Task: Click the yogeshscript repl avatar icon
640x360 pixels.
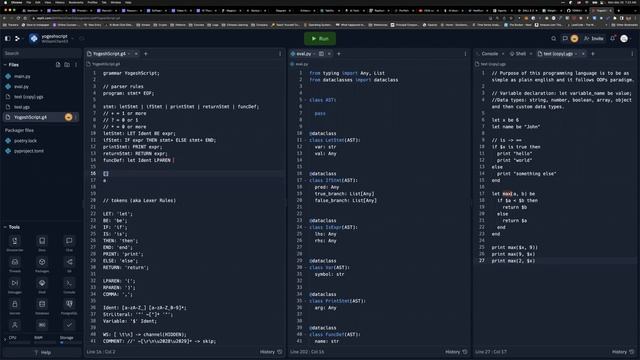Action: 34,38
